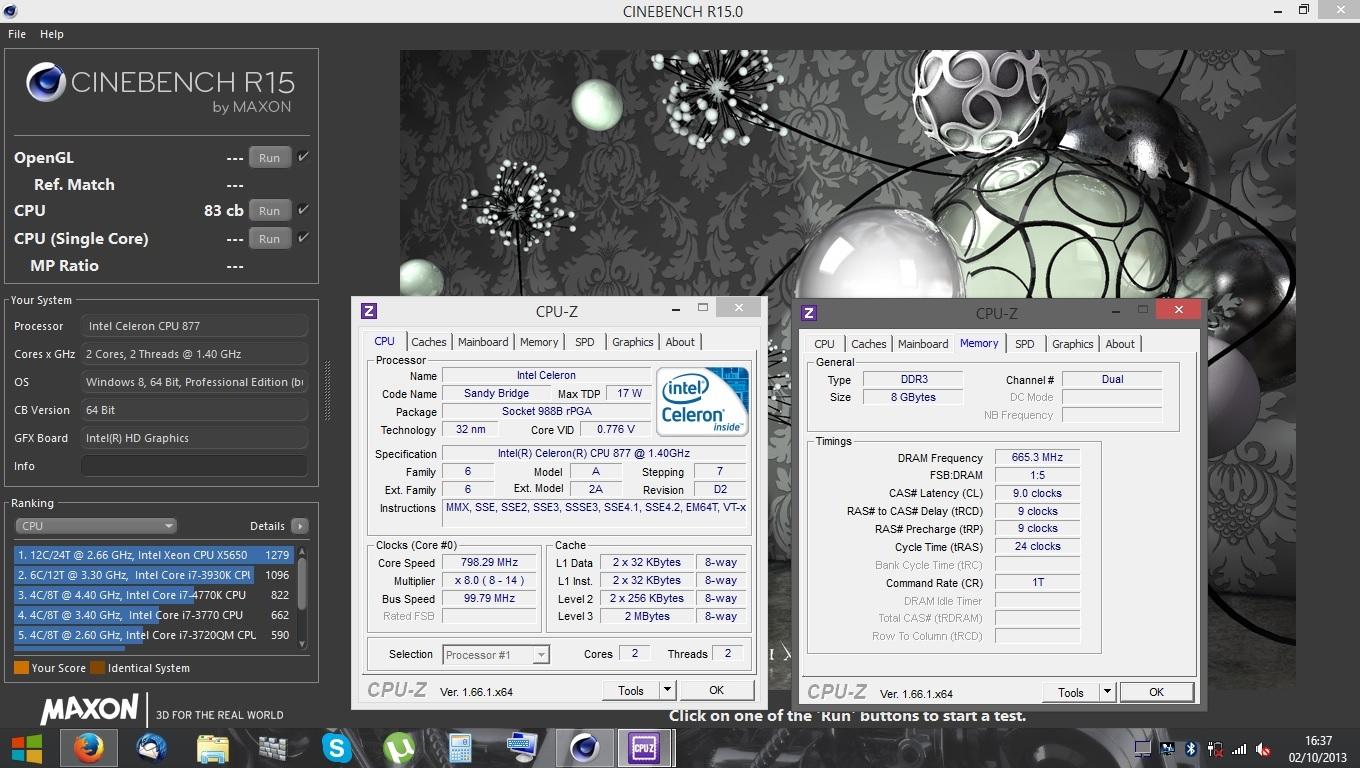Open File Explorer from the taskbar
1360x768 pixels.
point(213,748)
